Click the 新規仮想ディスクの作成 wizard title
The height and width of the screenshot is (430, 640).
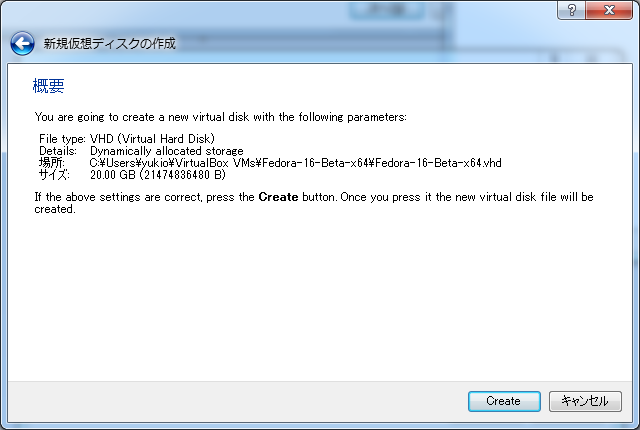click(x=109, y=44)
